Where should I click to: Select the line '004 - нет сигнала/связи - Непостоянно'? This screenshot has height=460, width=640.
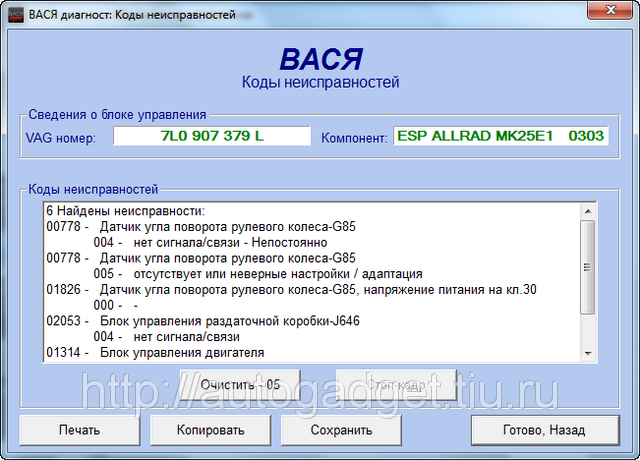click(210, 242)
